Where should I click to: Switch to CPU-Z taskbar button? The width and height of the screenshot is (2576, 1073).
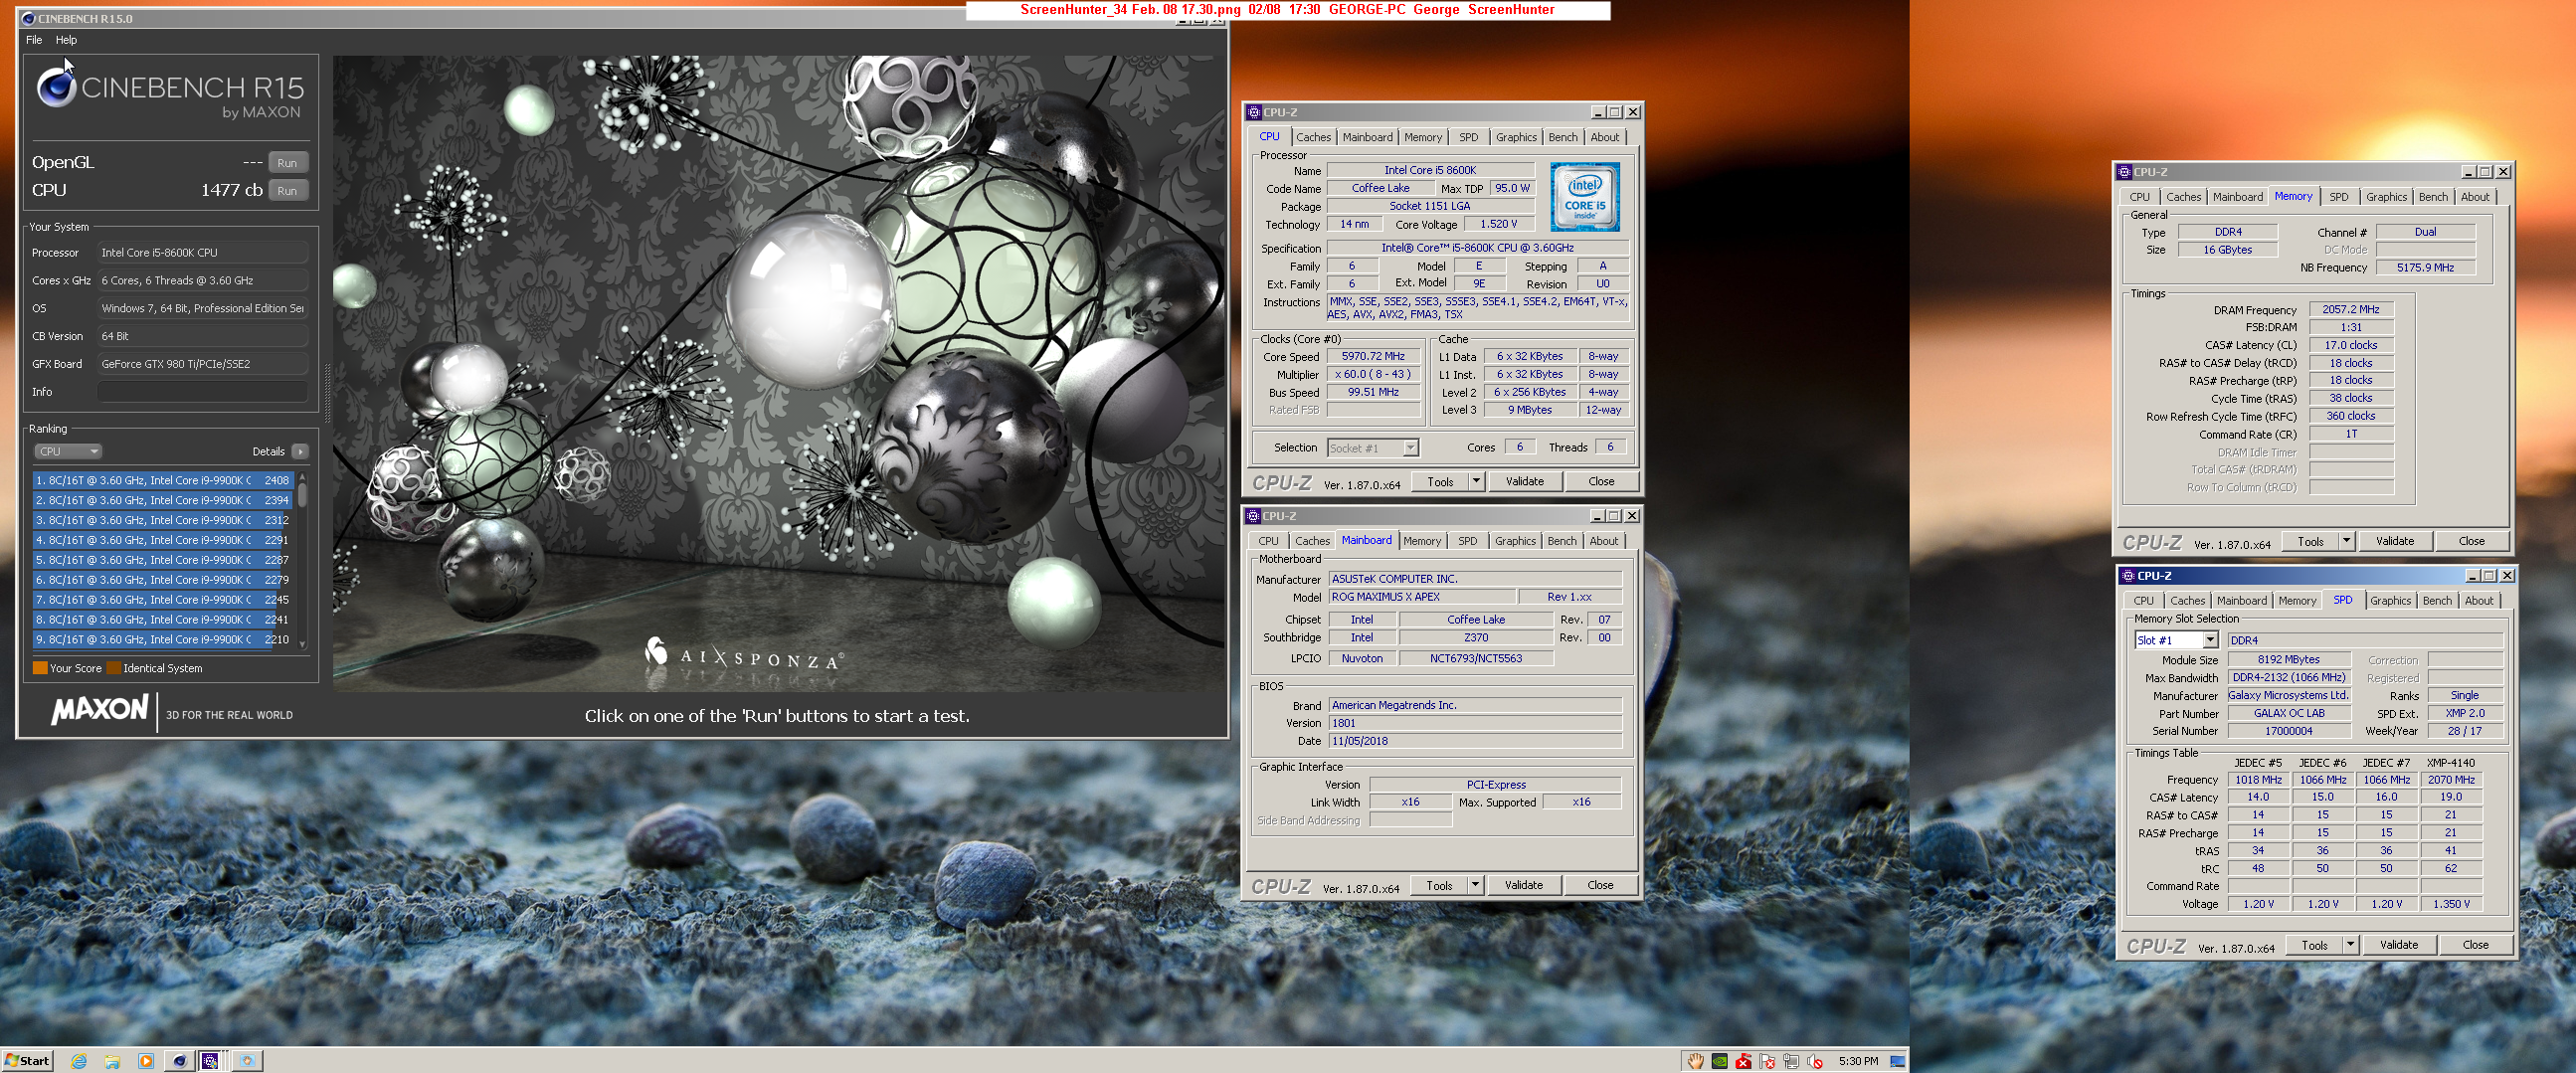click(211, 1061)
